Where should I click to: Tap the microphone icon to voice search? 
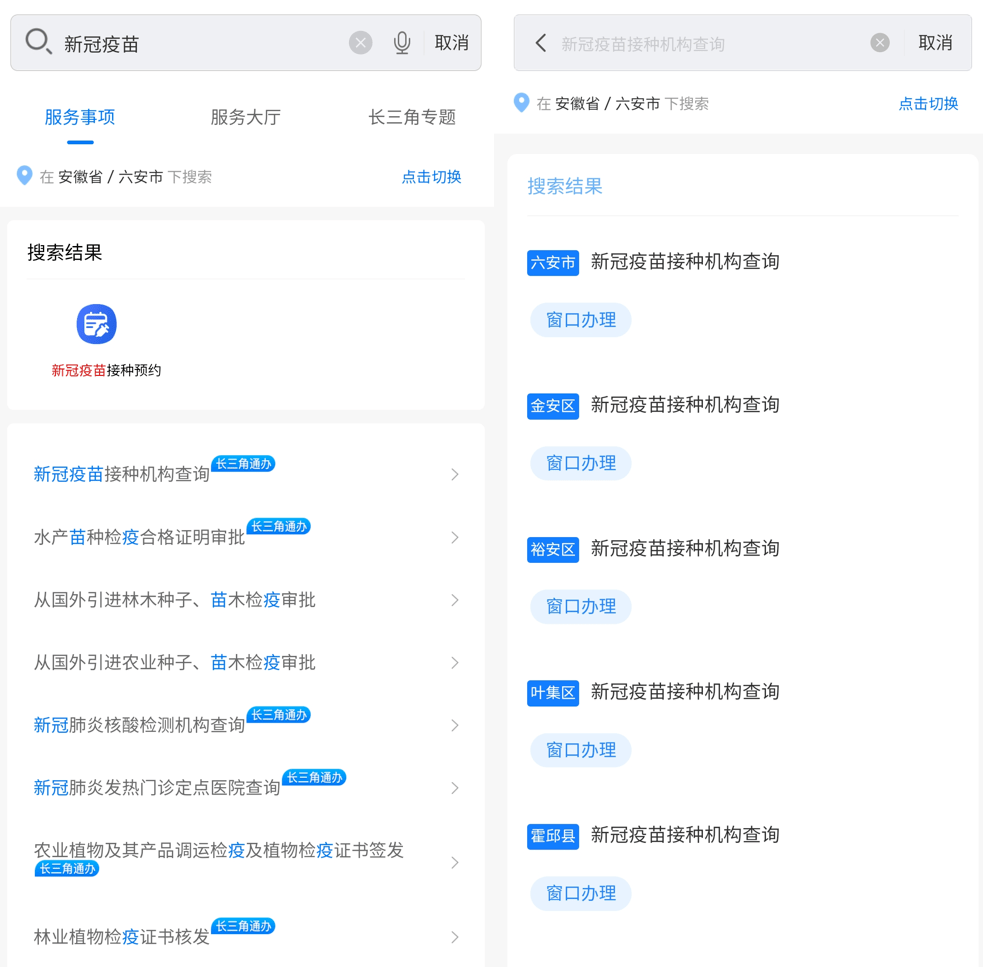coord(402,42)
